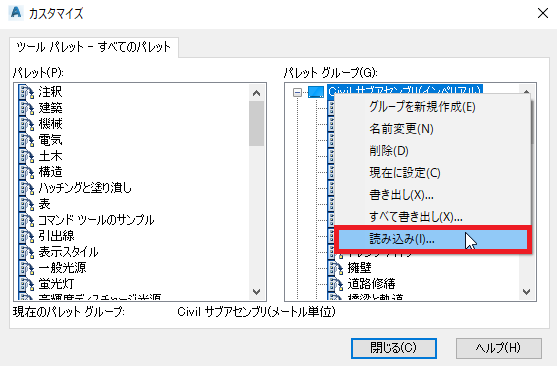Image resolution: width=557 pixels, height=366 pixels.
Task: Select 擁壁 in palette group tree
Action: [x=359, y=268]
